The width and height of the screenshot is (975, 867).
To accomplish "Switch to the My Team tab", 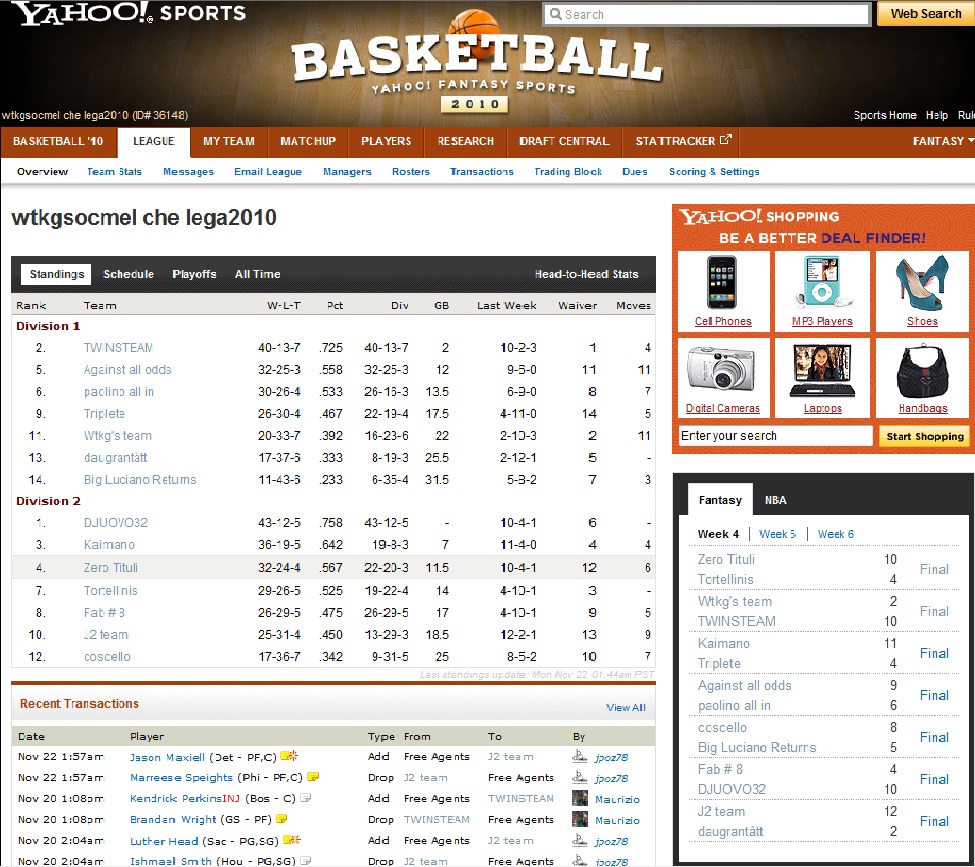I will coord(229,141).
